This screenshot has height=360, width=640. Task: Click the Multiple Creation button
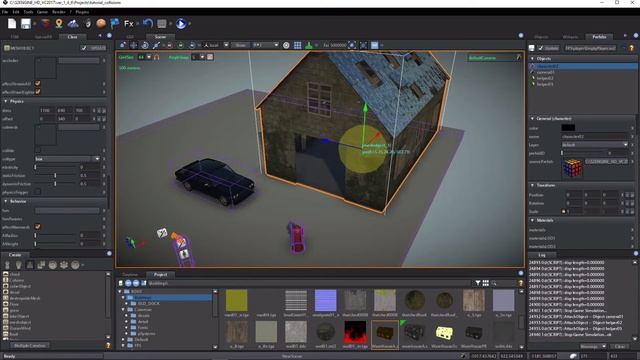[30, 345]
